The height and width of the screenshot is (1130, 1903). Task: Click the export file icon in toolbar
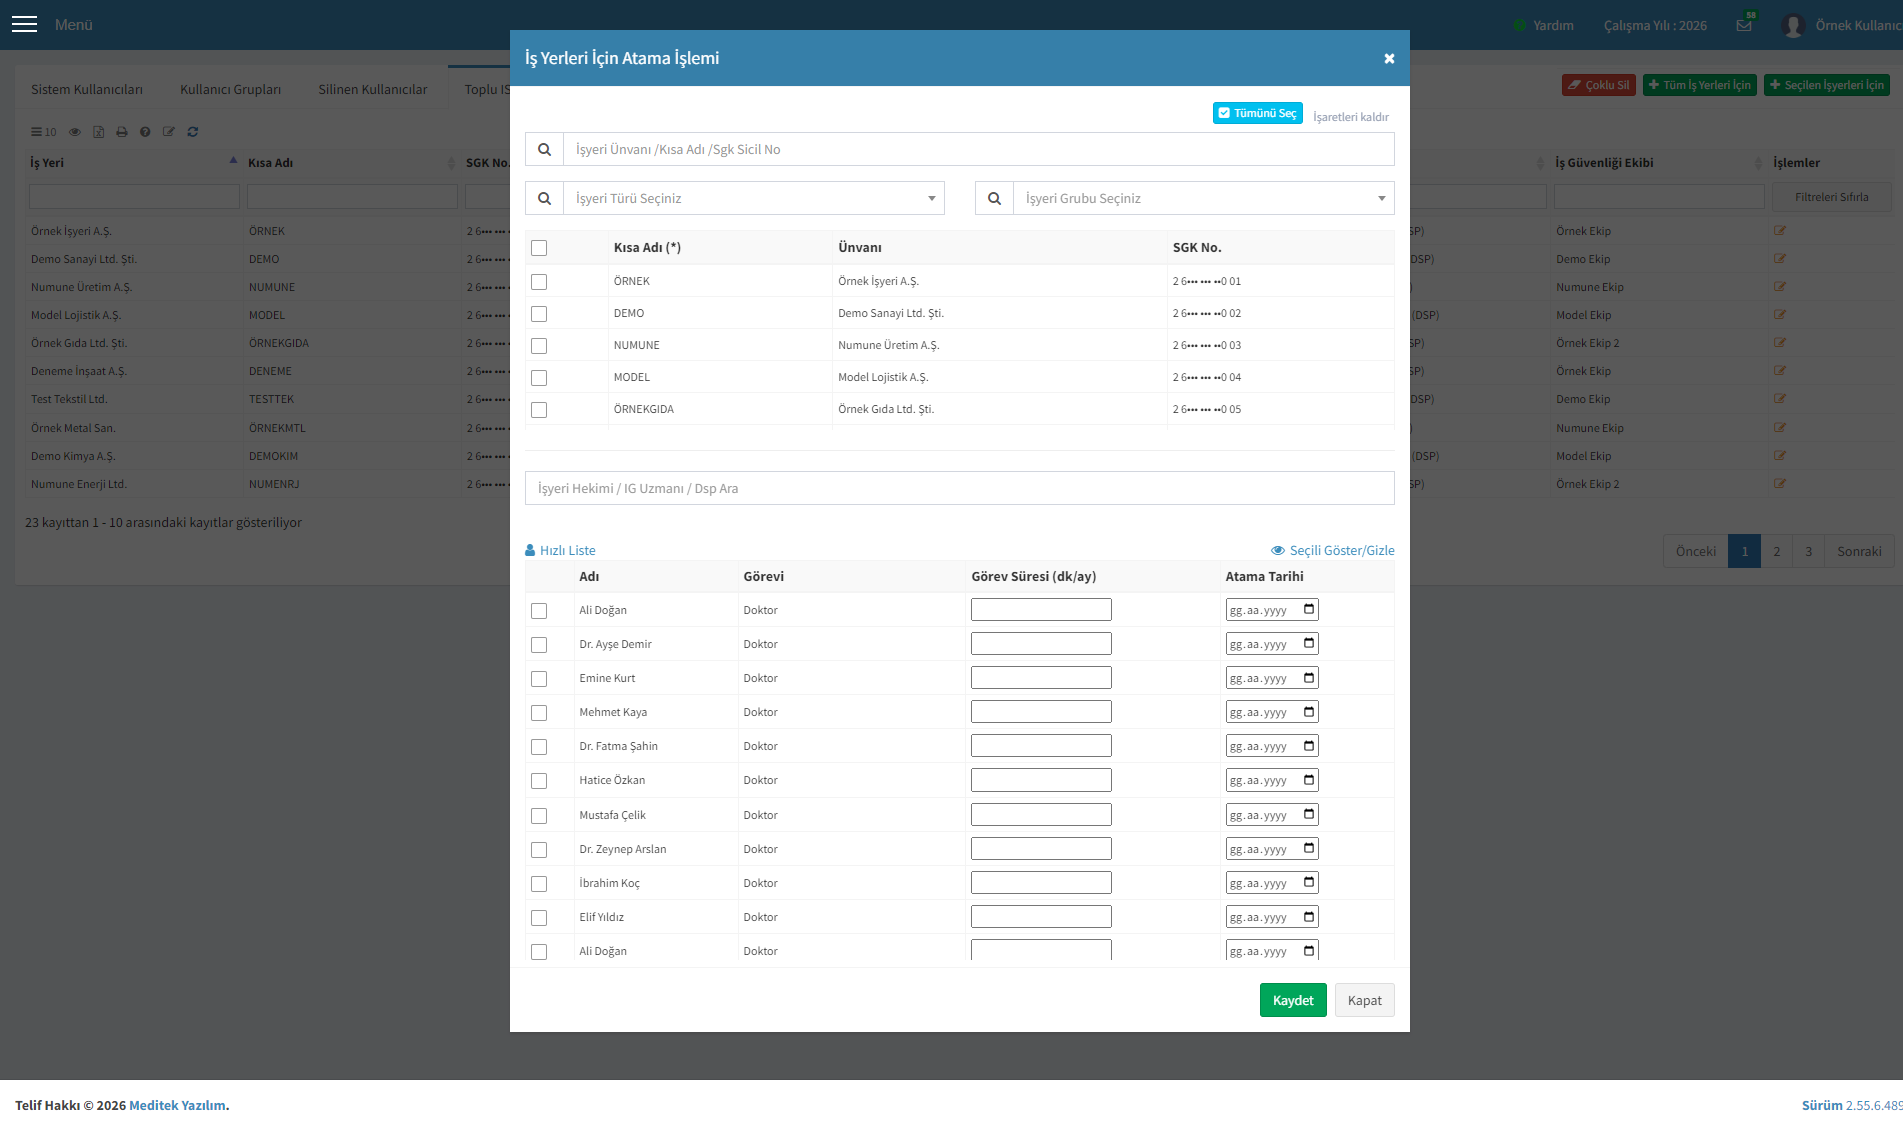[x=98, y=132]
